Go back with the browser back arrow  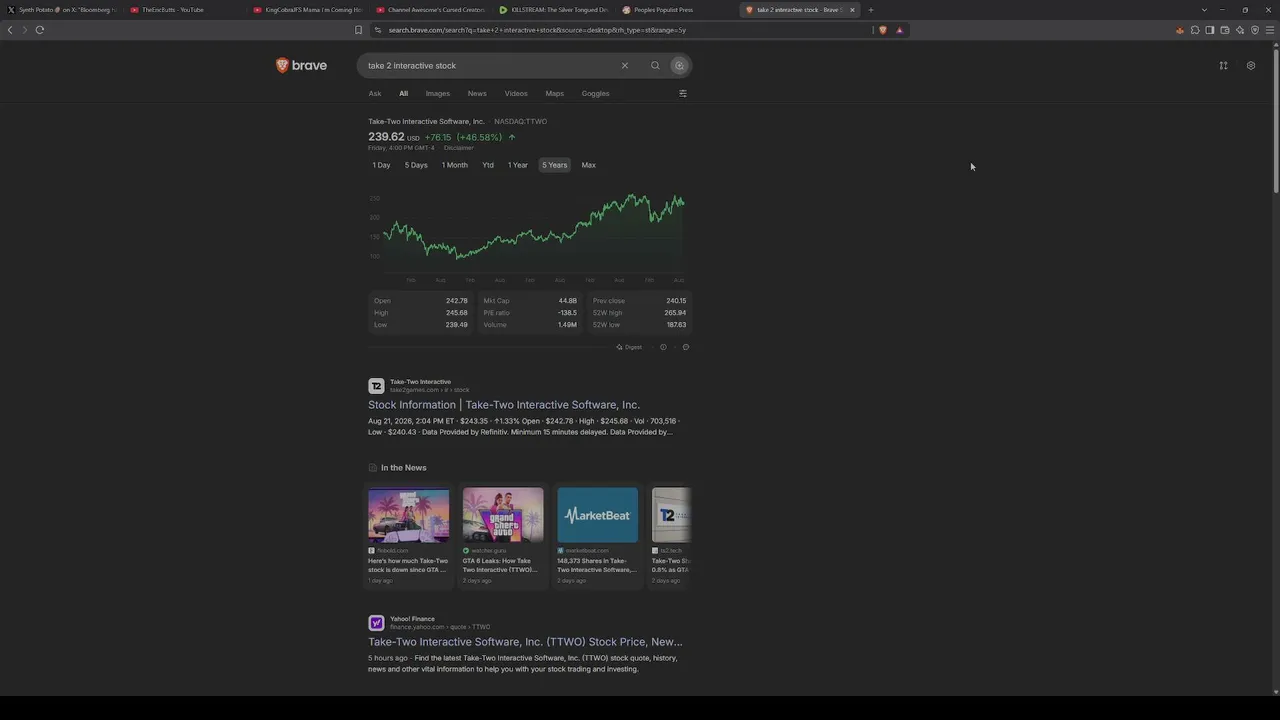[10, 30]
